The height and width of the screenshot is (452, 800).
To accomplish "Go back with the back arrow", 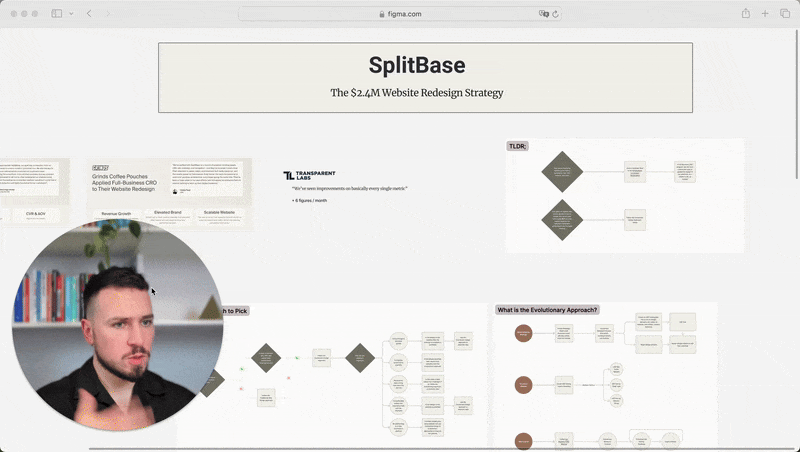I will pos(89,14).
